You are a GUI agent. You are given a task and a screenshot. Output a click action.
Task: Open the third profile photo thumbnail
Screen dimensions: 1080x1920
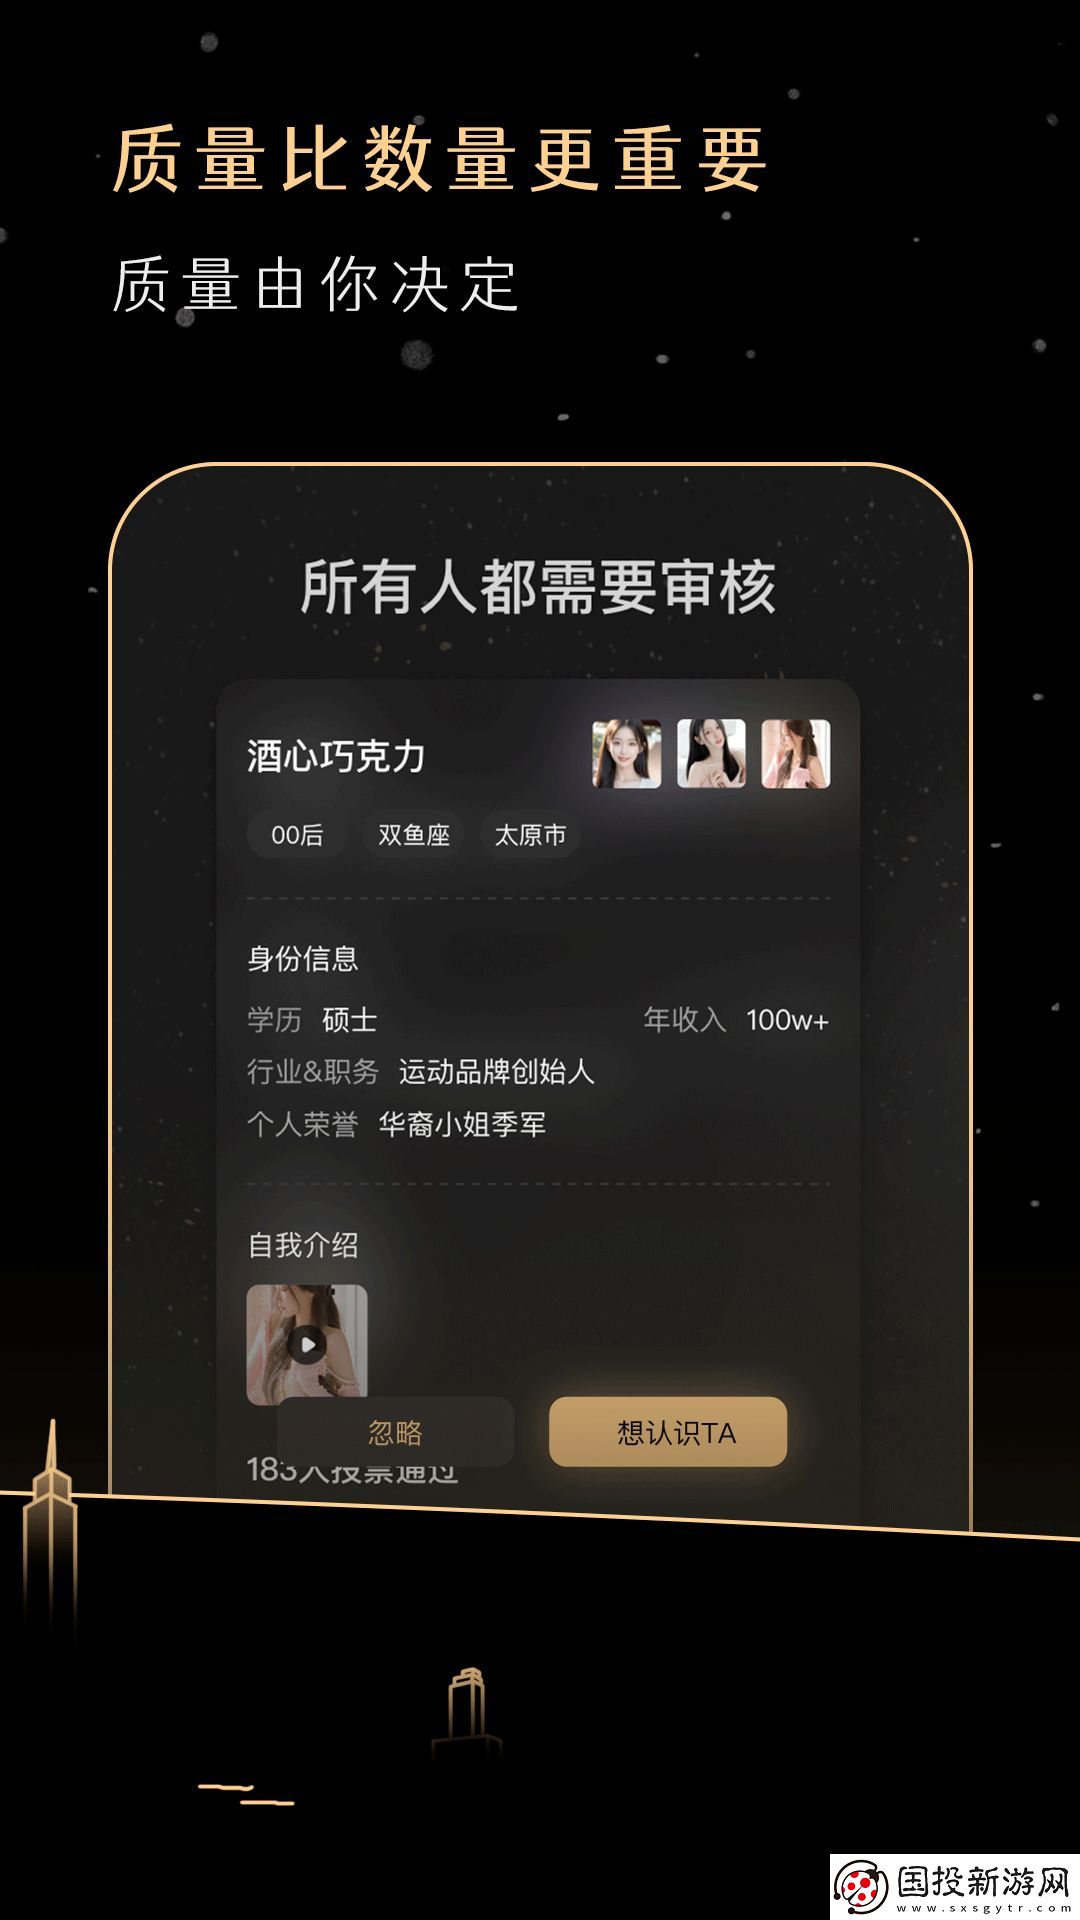(x=796, y=754)
